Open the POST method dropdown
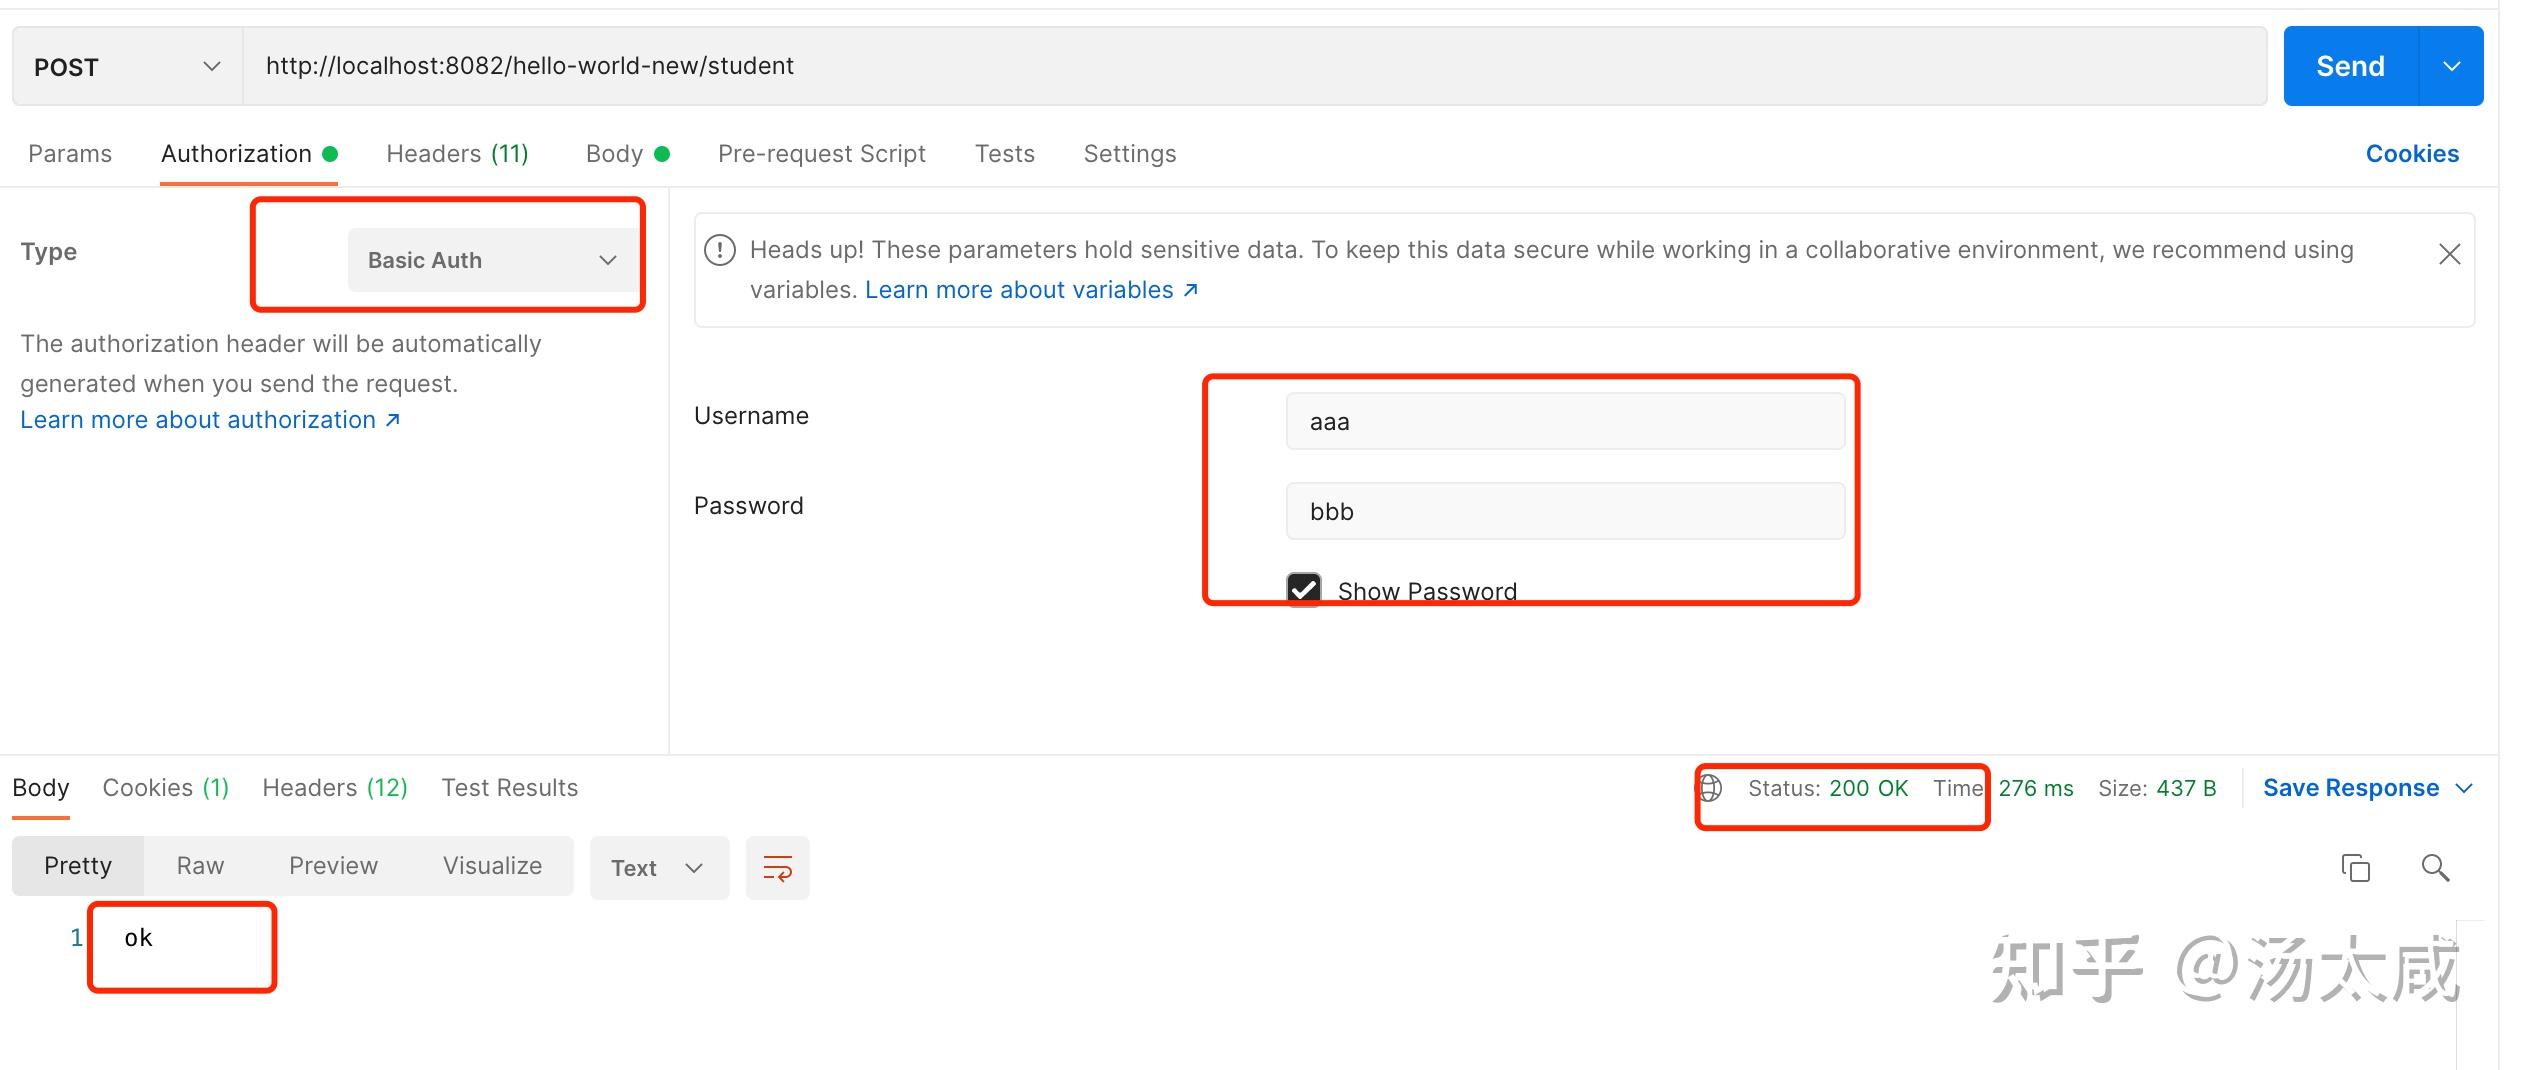This screenshot has height=1070, width=2524. tap(127, 67)
